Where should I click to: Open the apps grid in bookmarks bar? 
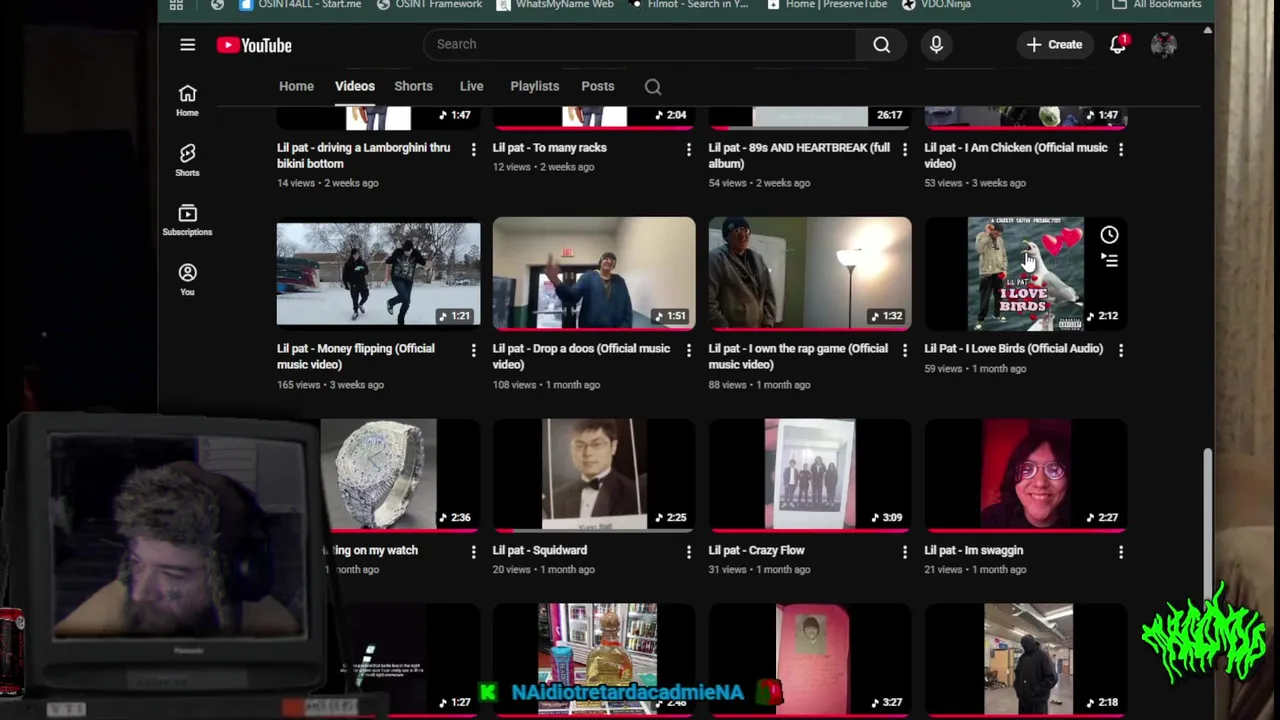tap(176, 5)
